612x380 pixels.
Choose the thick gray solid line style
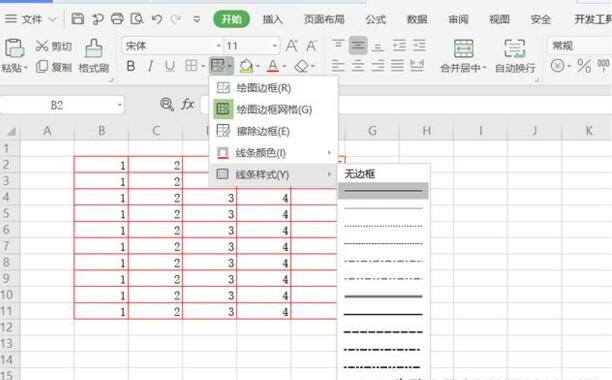point(383,297)
